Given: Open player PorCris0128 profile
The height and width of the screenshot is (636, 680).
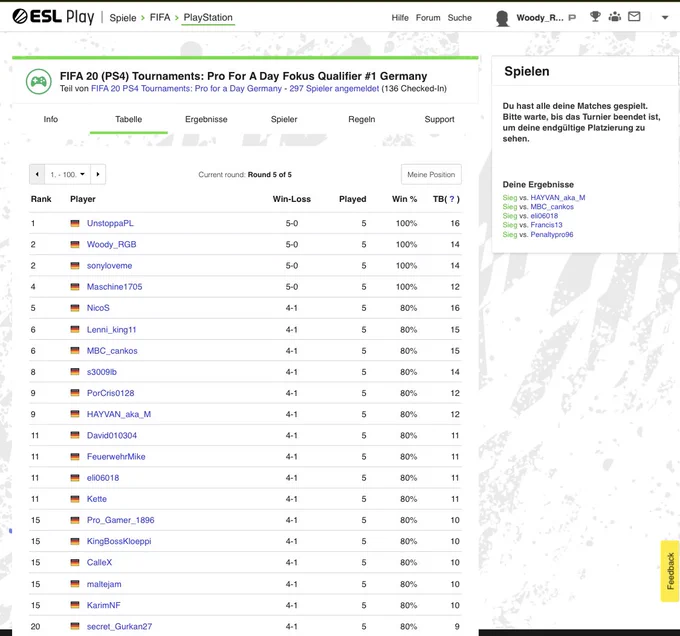Looking at the screenshot, I should coord(111,393).
